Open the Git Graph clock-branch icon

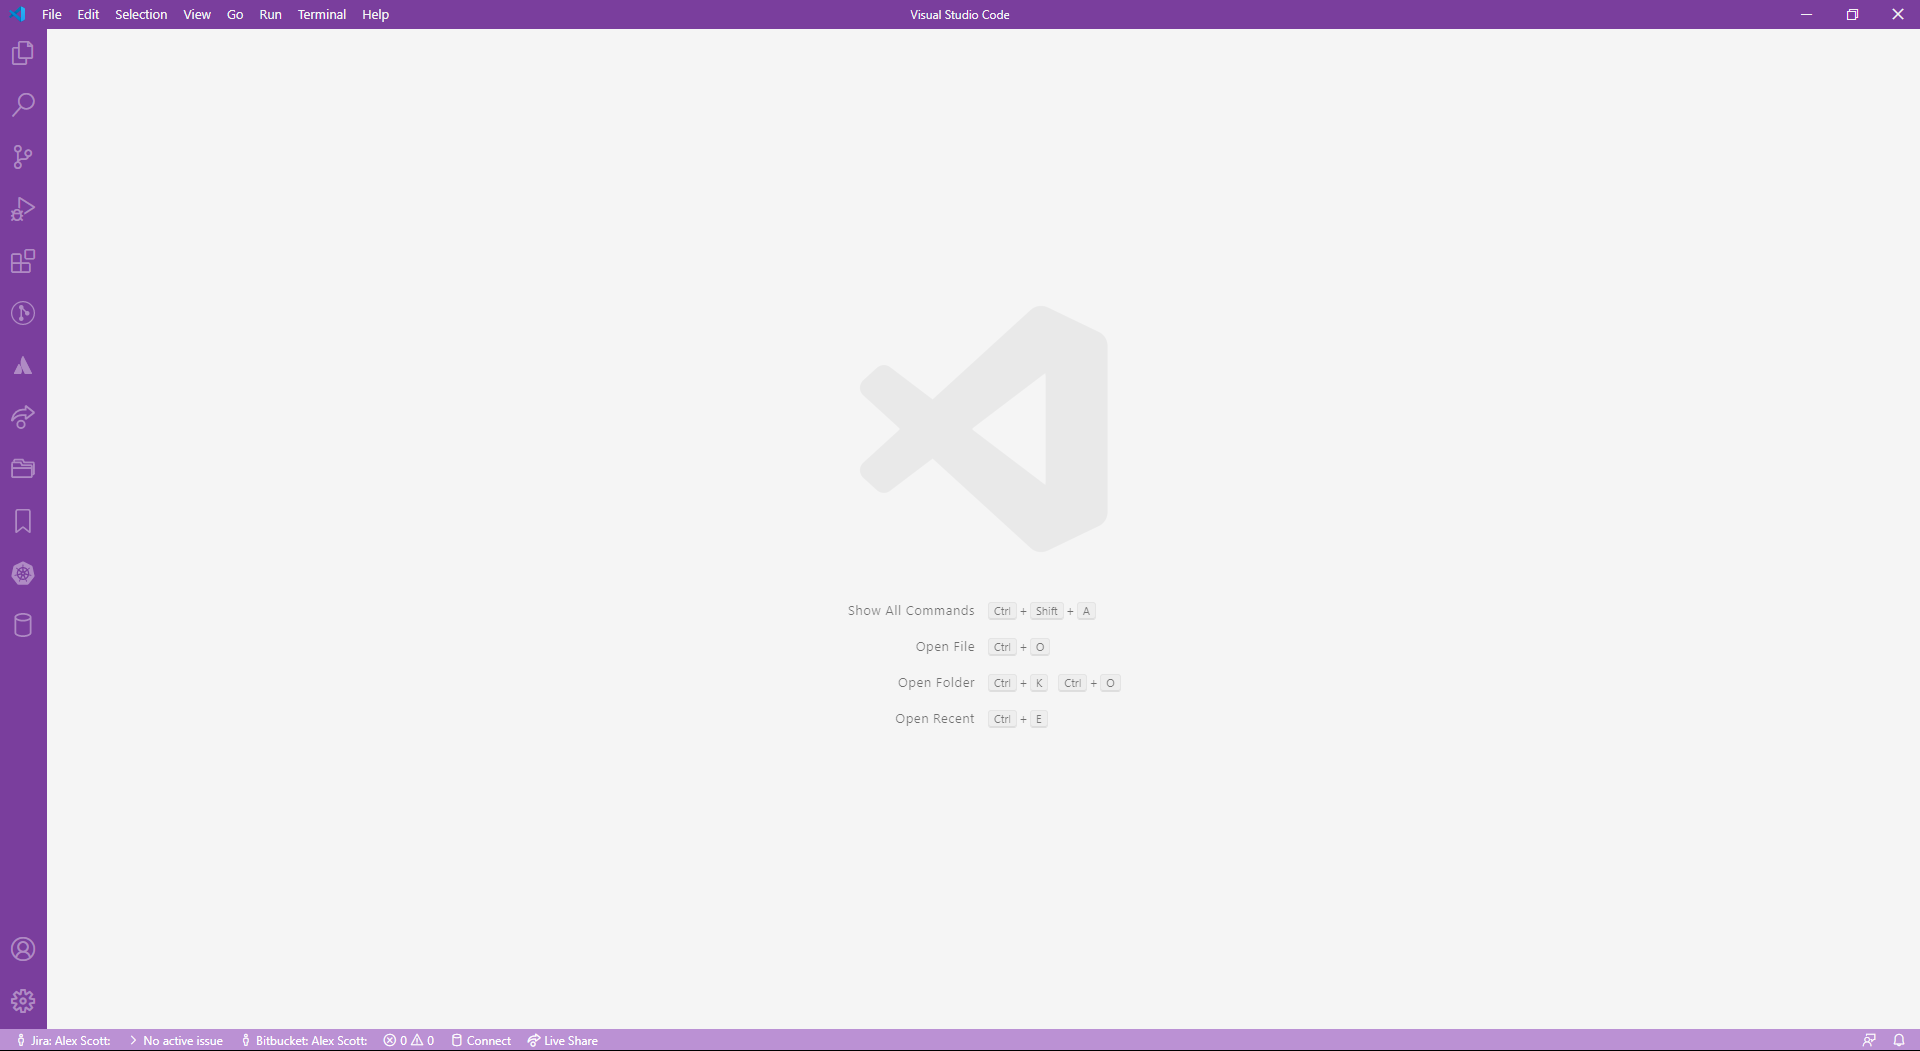click(x=23, y=313)
